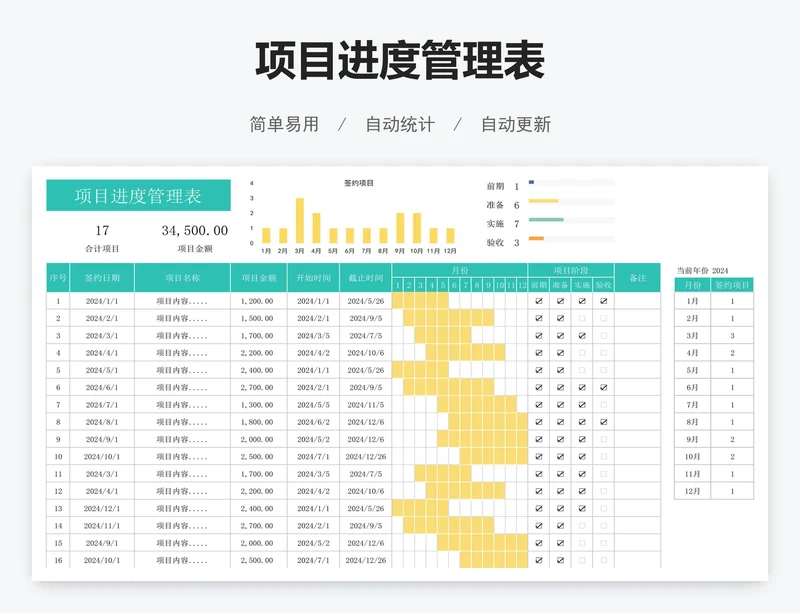Viewport: 800px width, 613px height.
Task: Click the 月份 header in the side table
Action: point(692,285)
